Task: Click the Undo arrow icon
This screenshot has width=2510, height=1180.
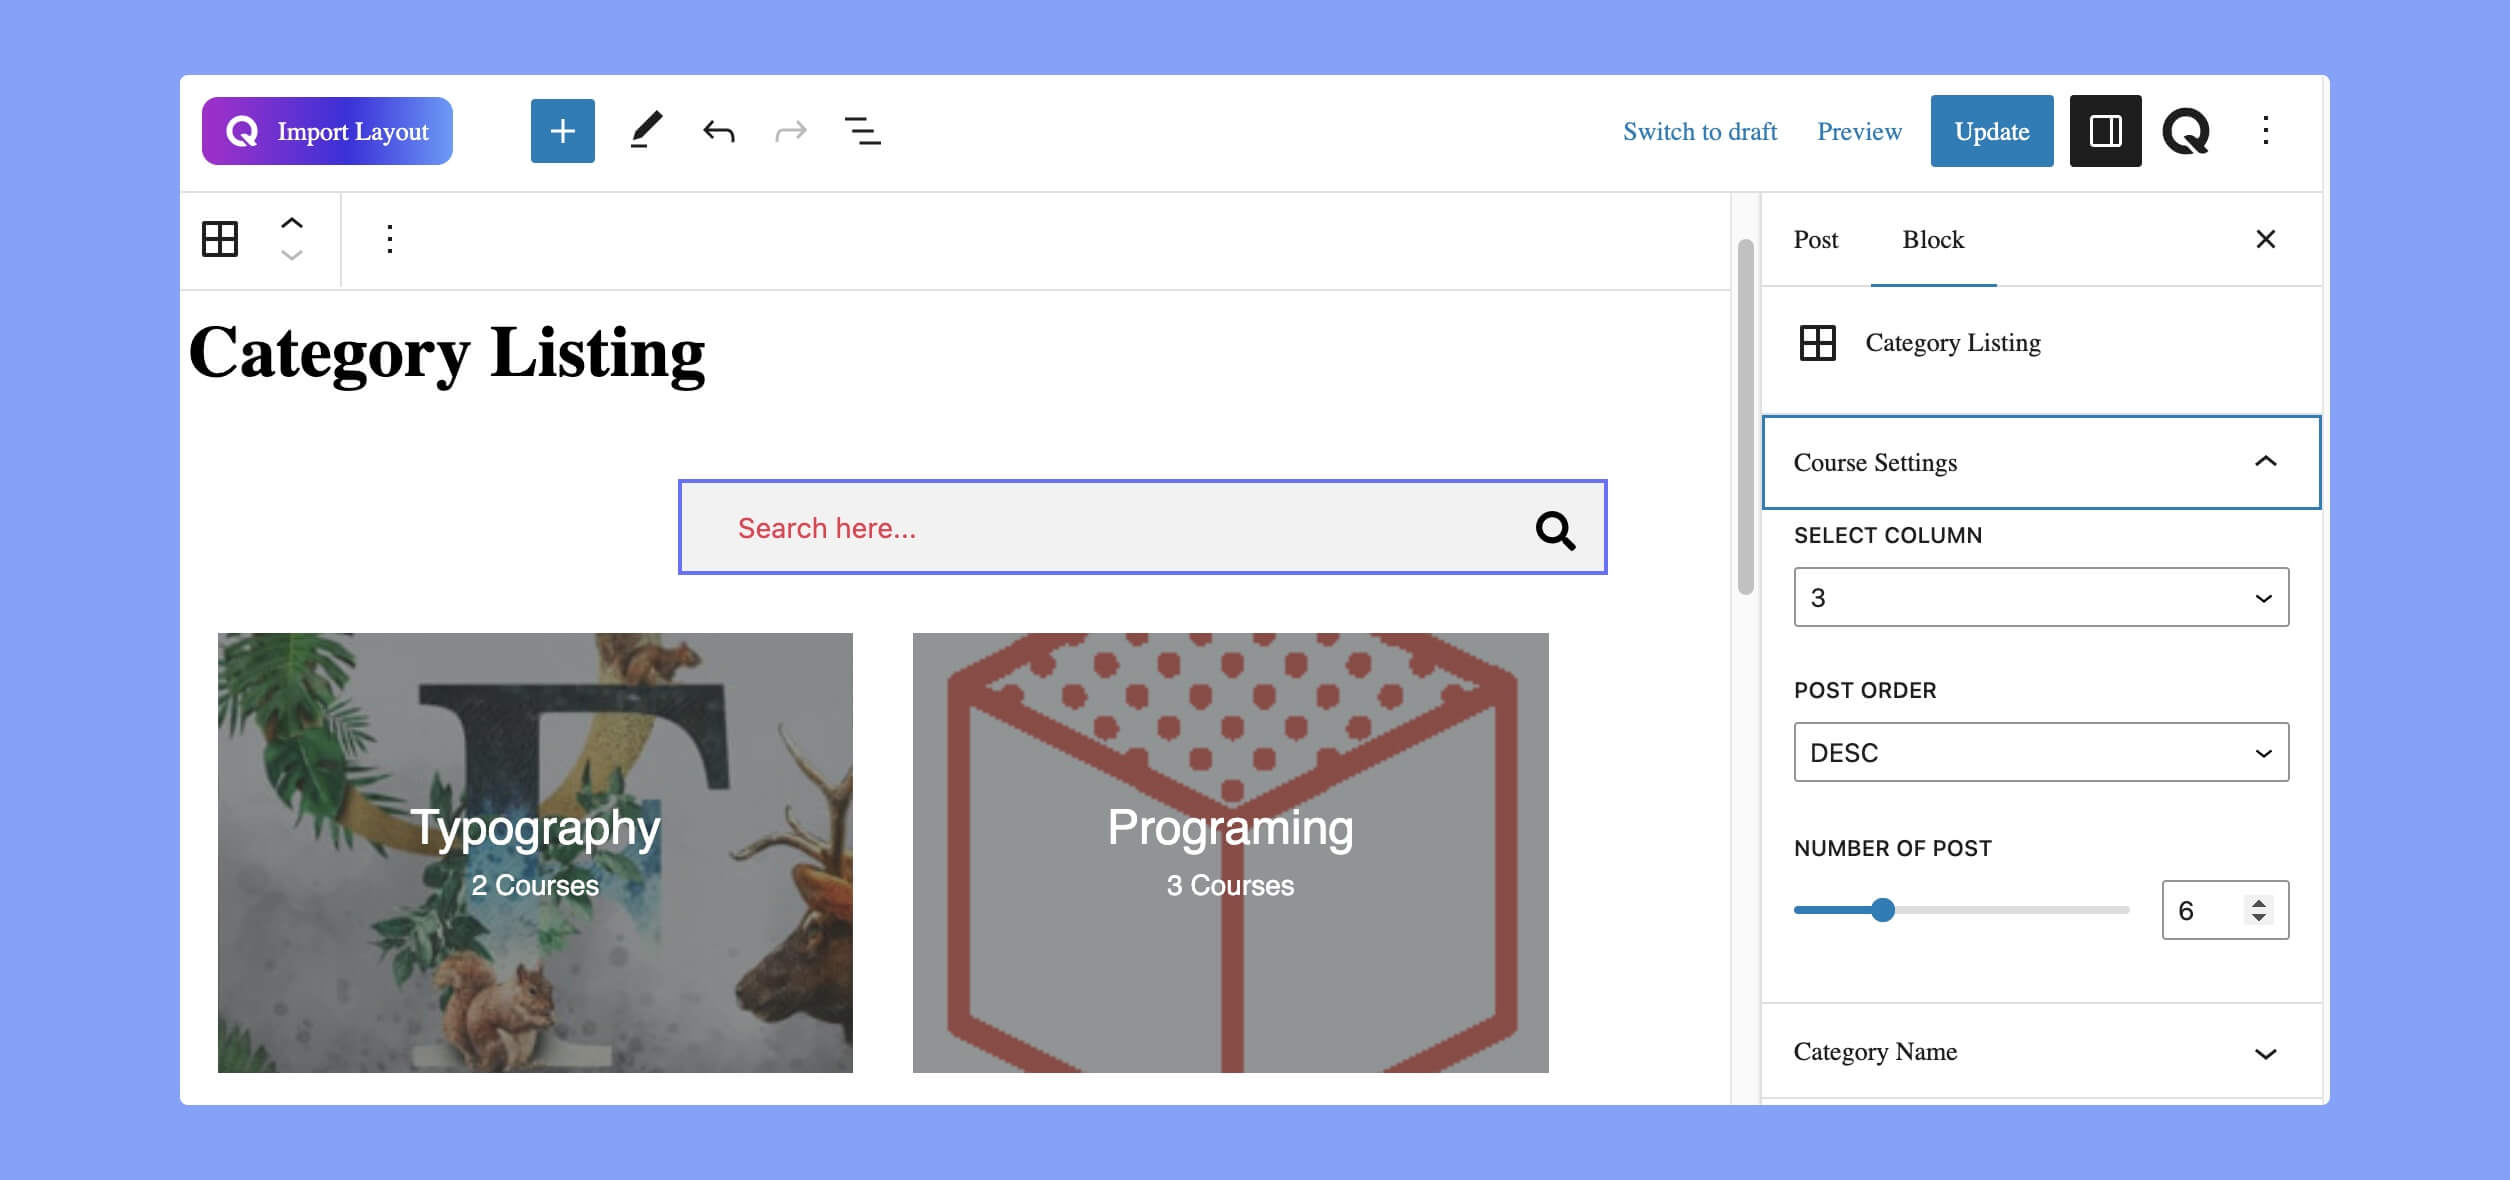Action: pyautogui.click(x=717, y=130)
